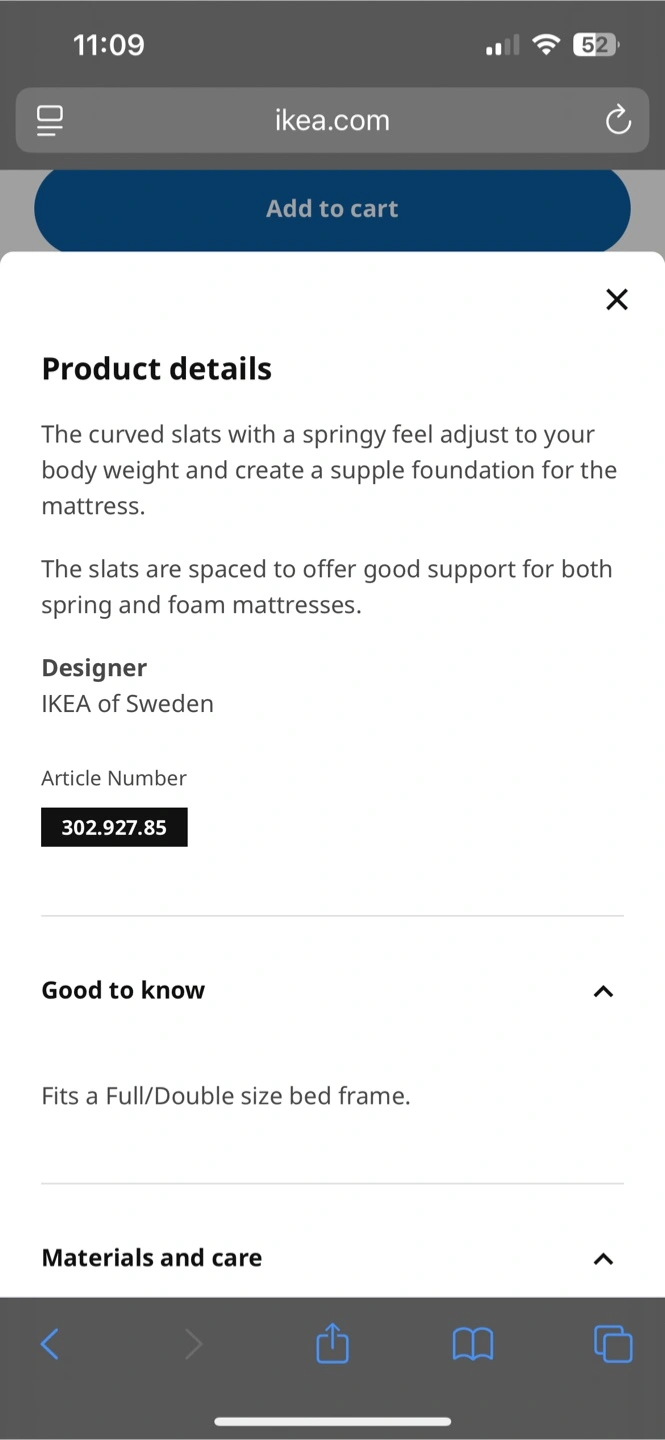Tap the home indicator bar
Screen dimensions: 665x1440
(332, 1421)
